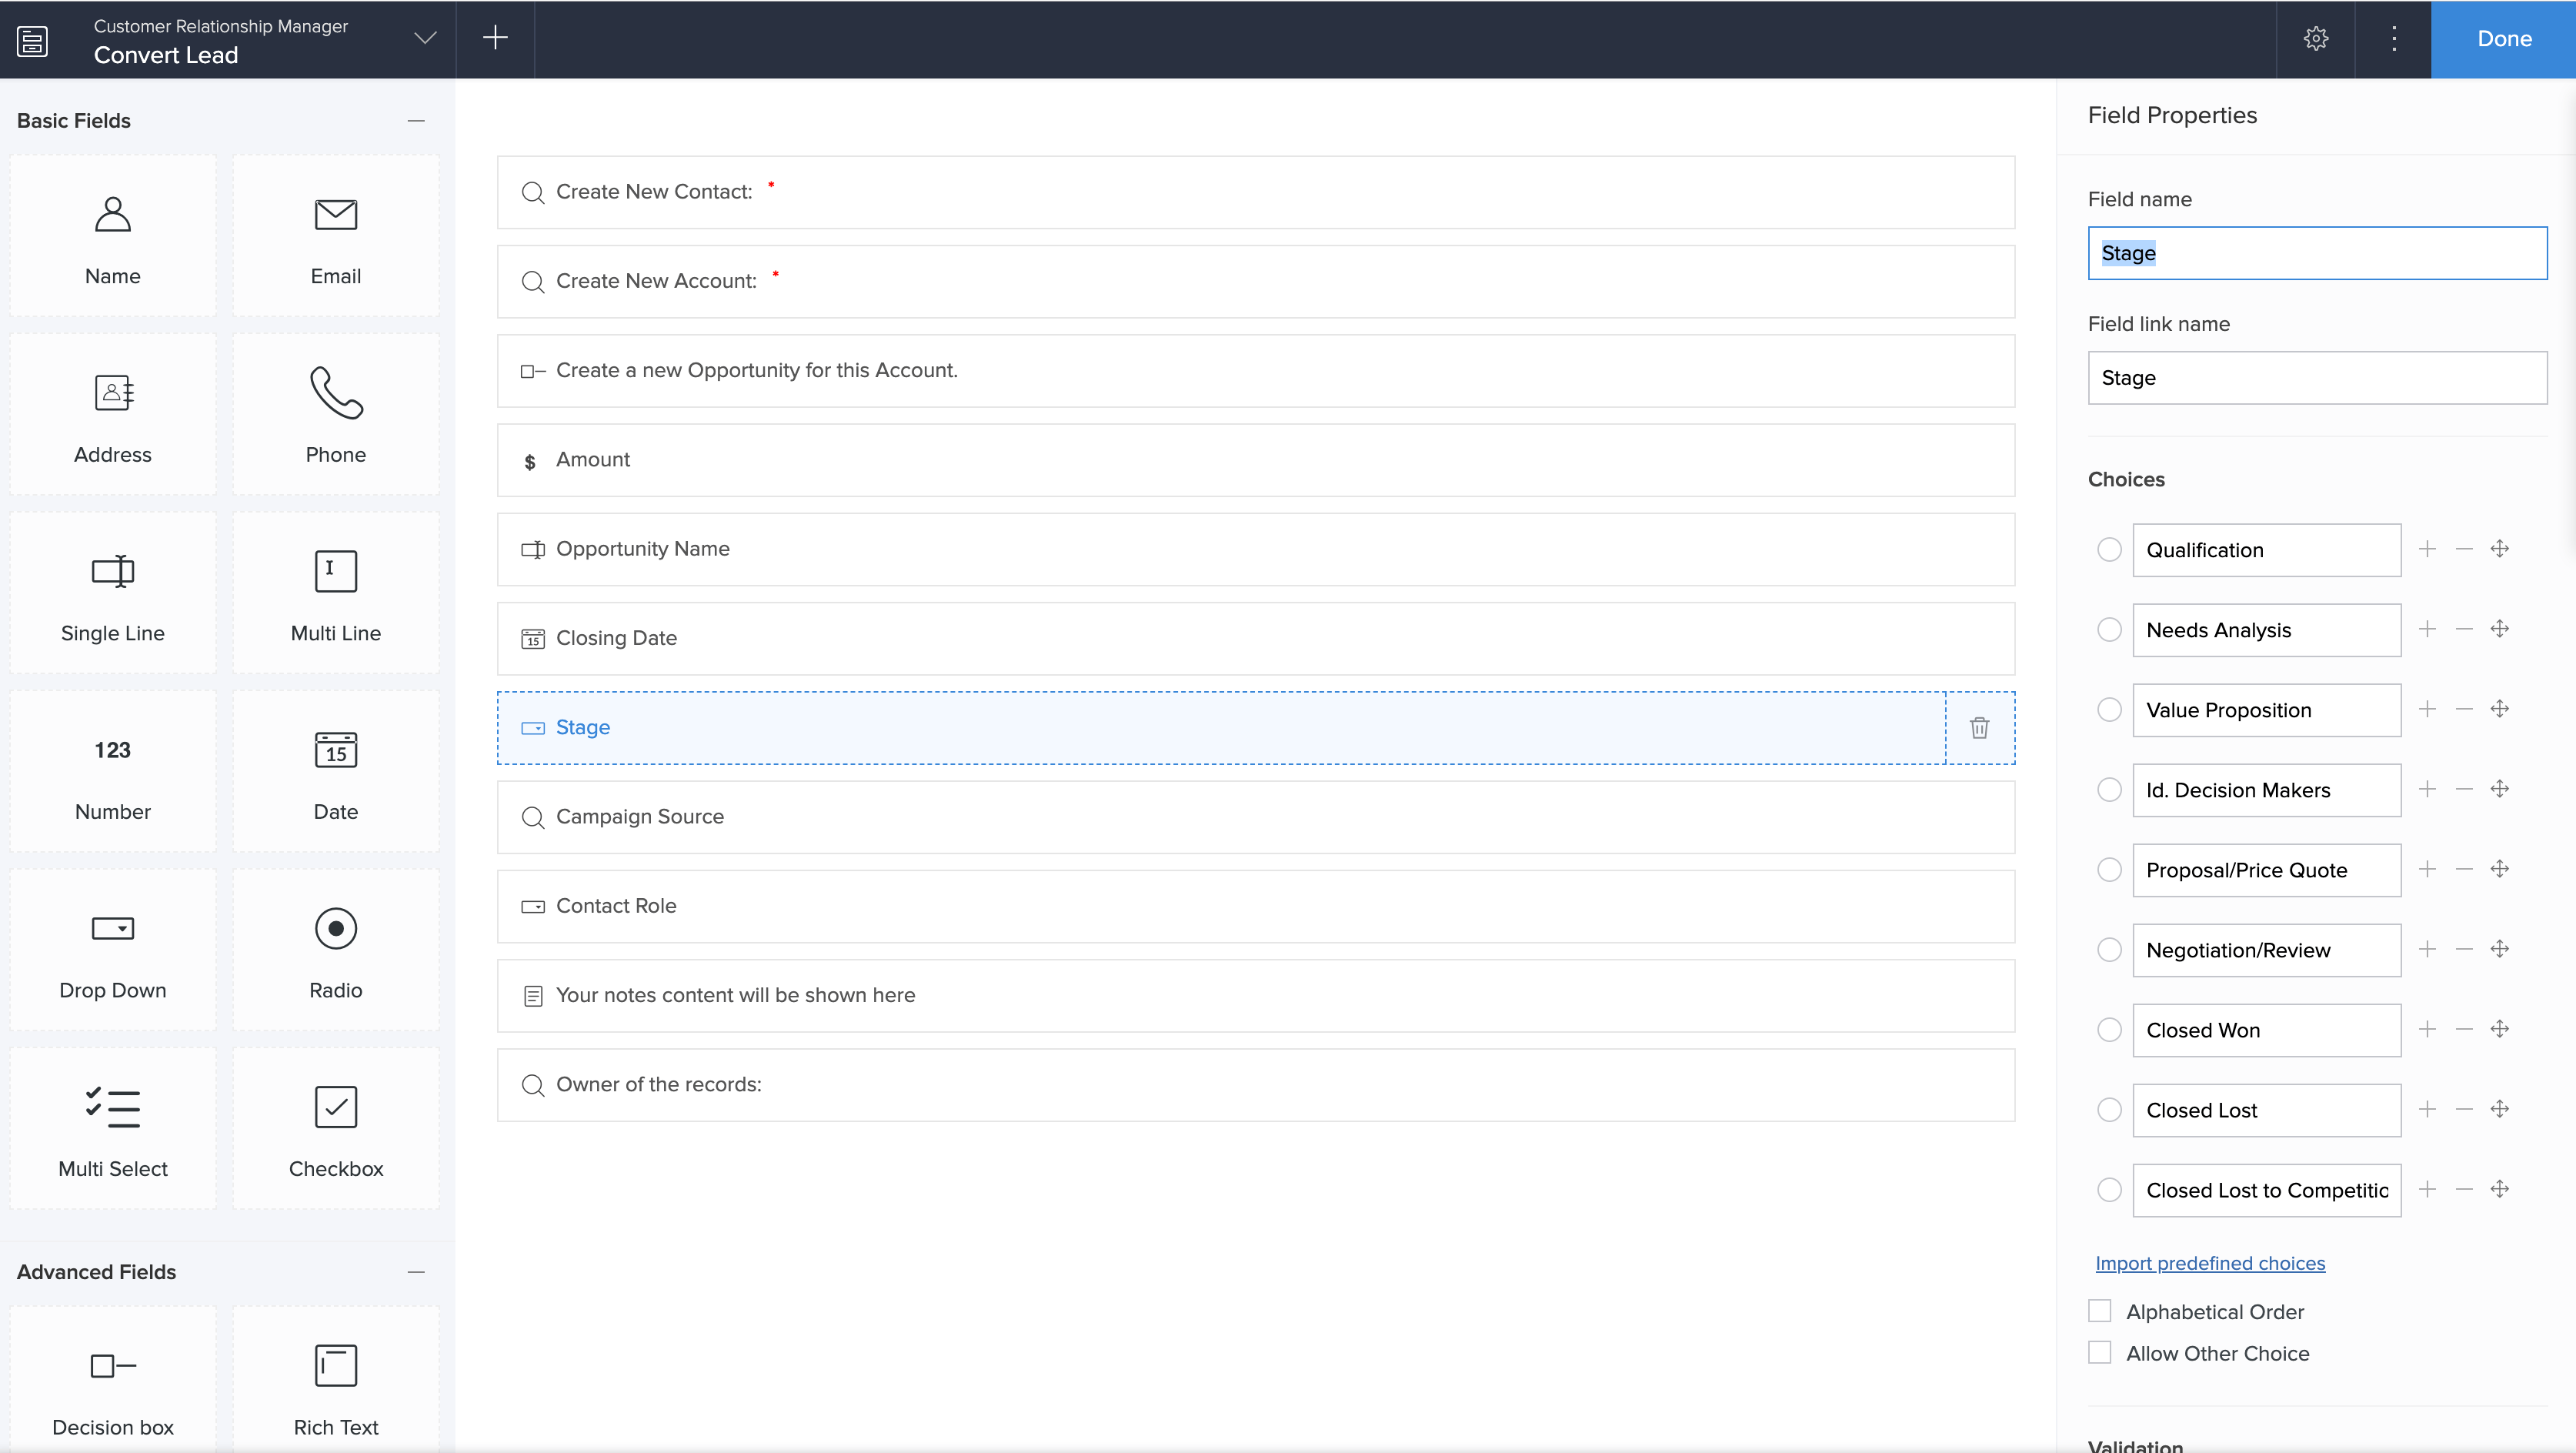Image resolution: width=2576 pixels, height=1453 pixels.
Task: Remove the Closed Lost choice with minus icon
Action: click(x=2464, y=1109)
